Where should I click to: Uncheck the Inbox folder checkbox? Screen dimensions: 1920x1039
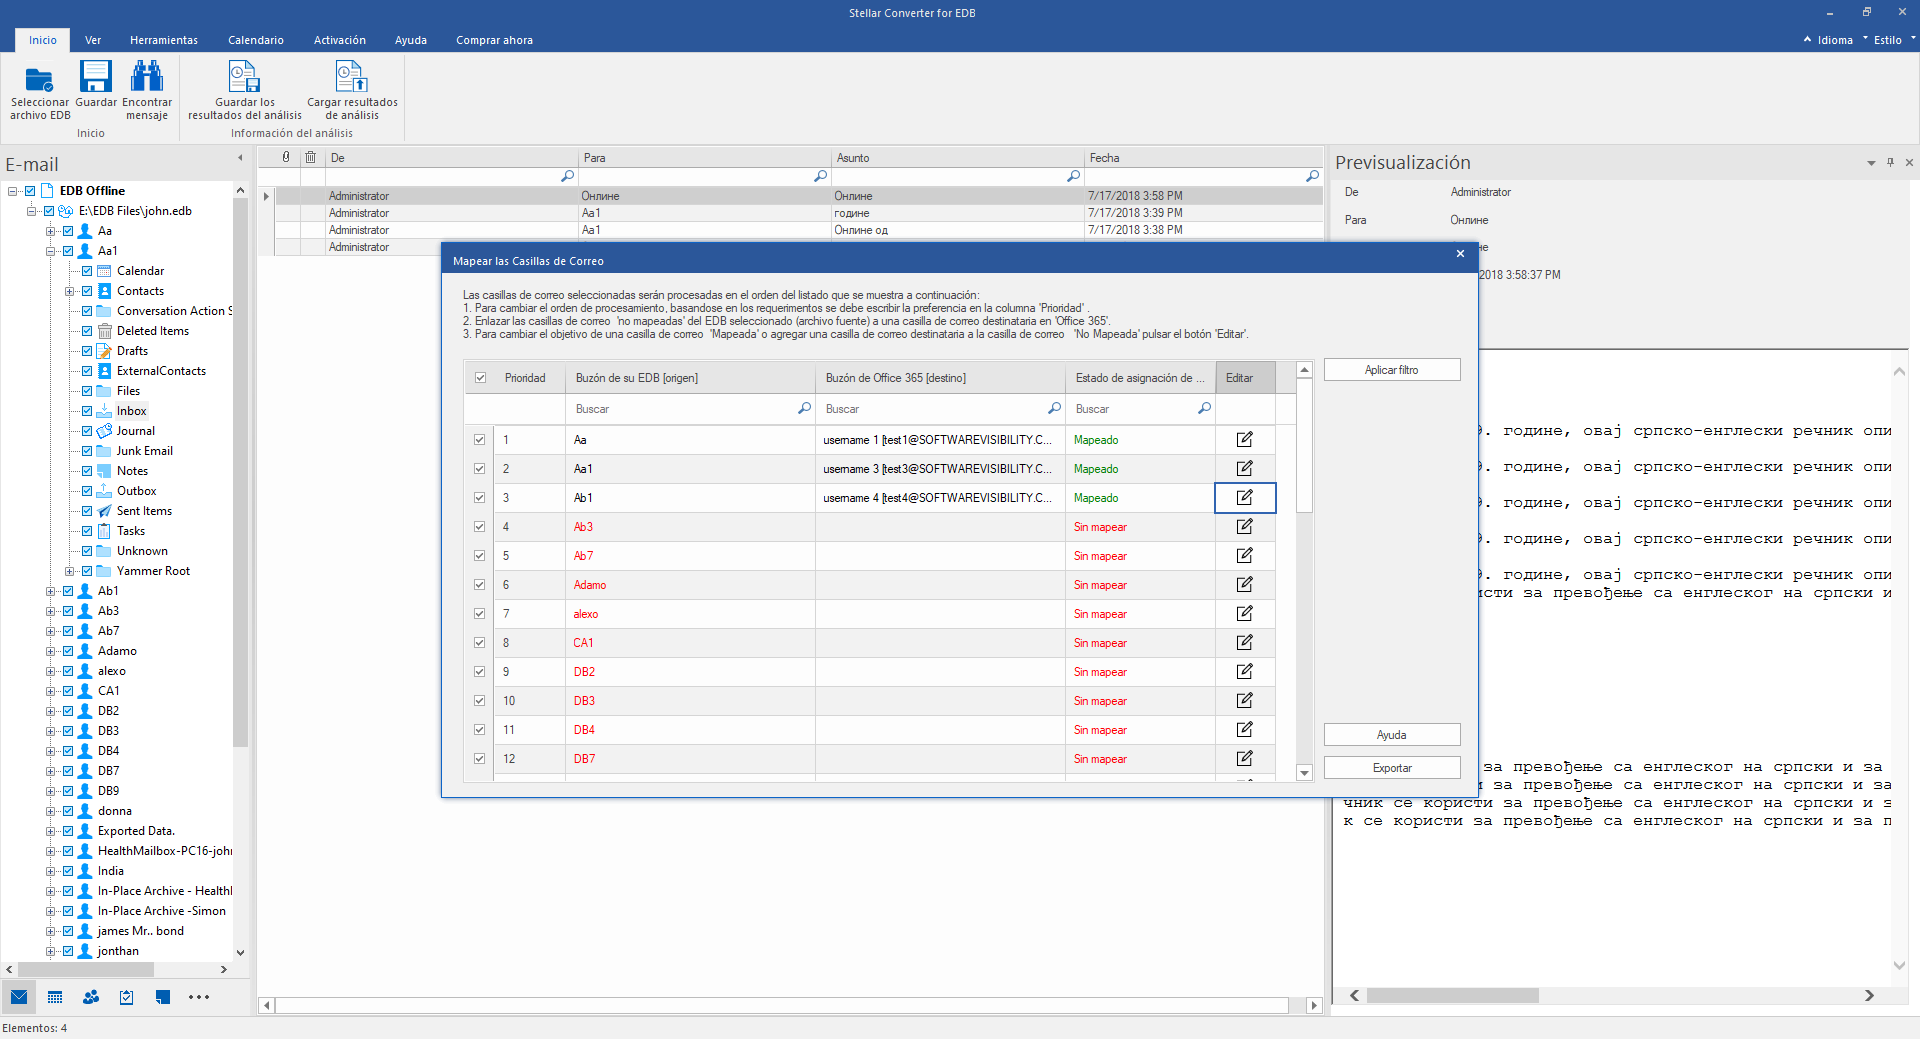point(87,411)
